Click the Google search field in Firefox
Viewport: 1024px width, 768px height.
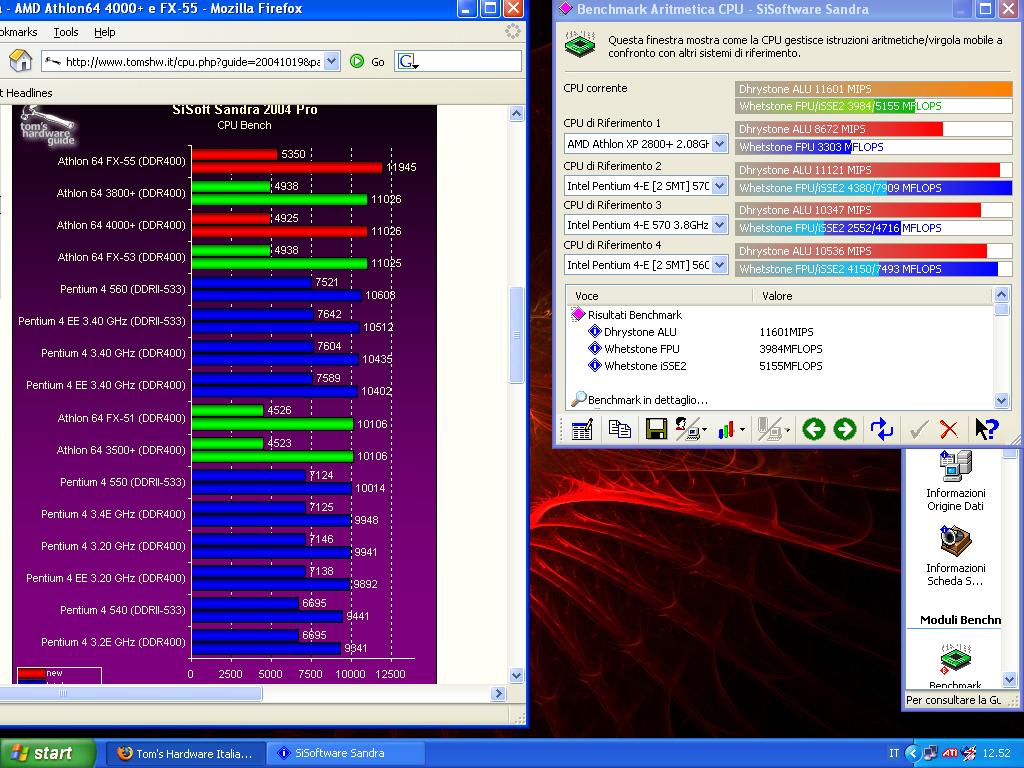(x=470, y=61)
